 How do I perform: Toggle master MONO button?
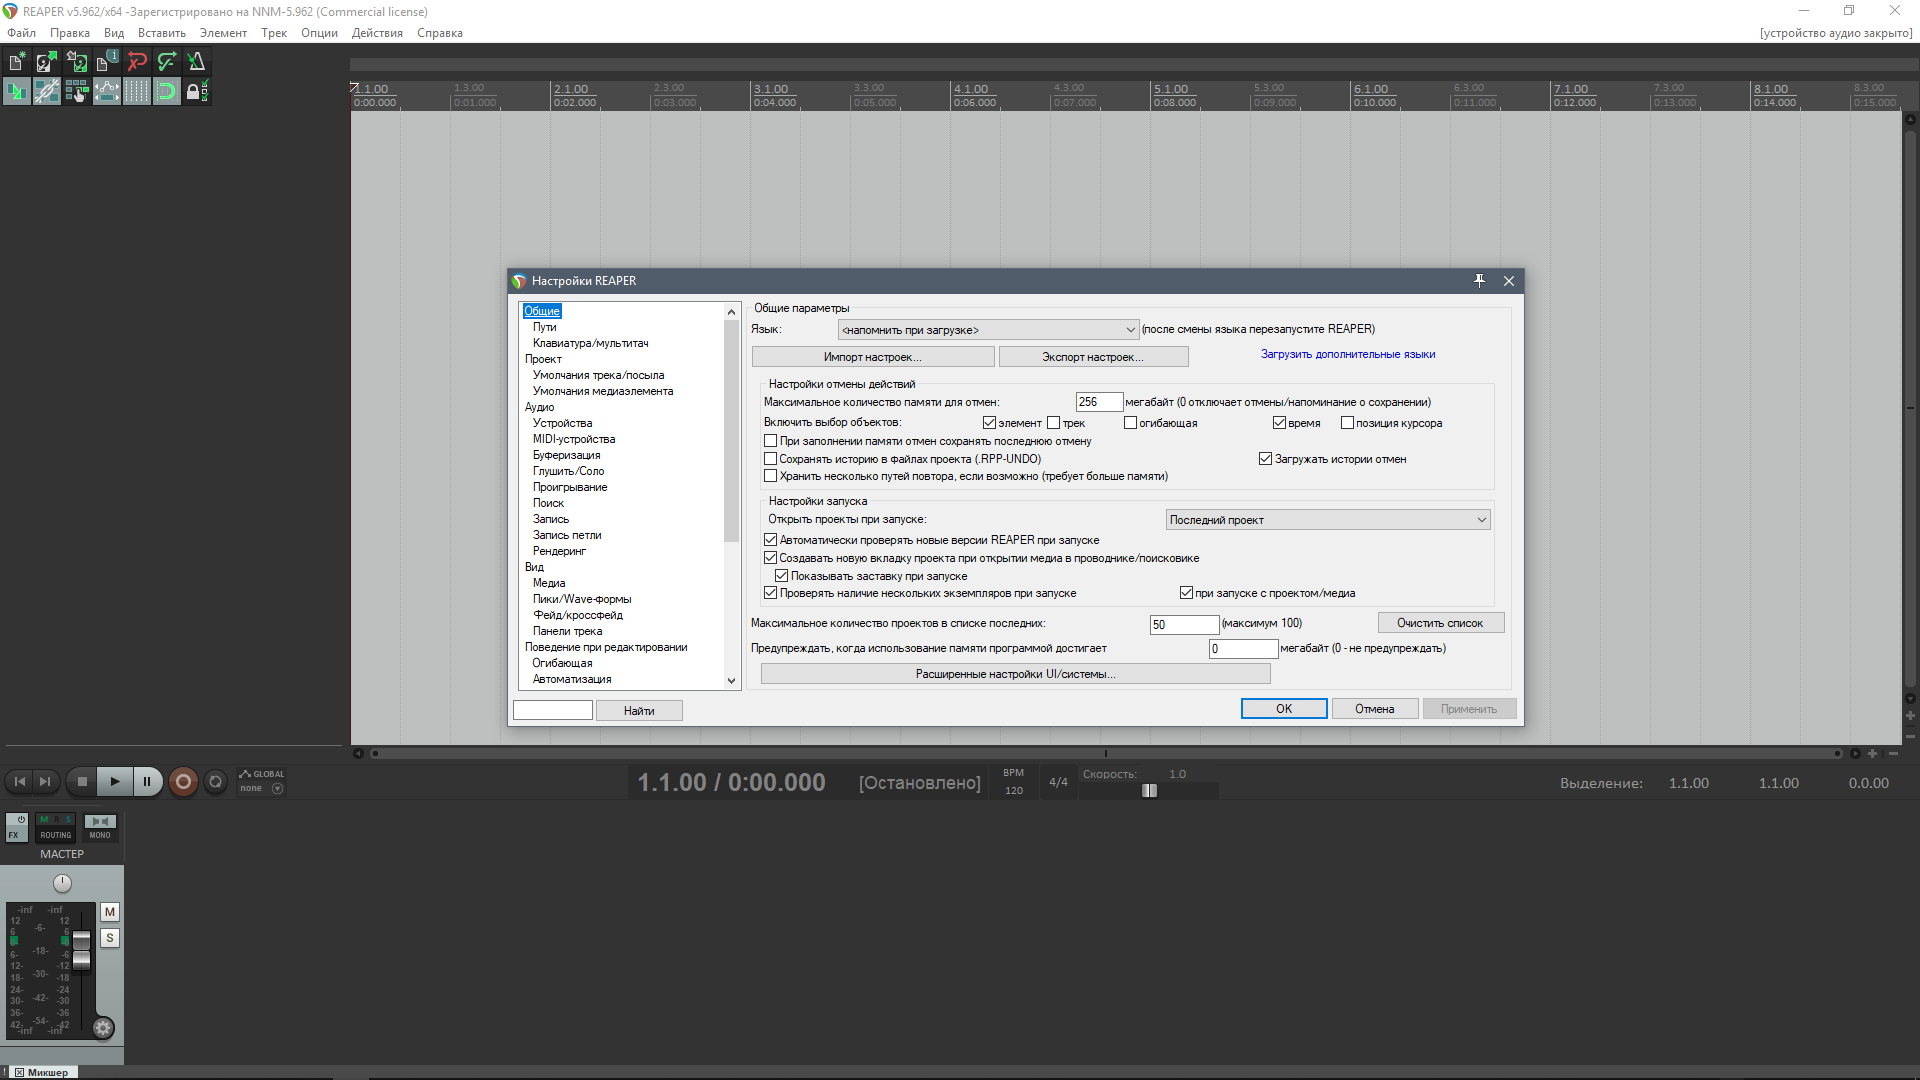(x=100, y=827)
